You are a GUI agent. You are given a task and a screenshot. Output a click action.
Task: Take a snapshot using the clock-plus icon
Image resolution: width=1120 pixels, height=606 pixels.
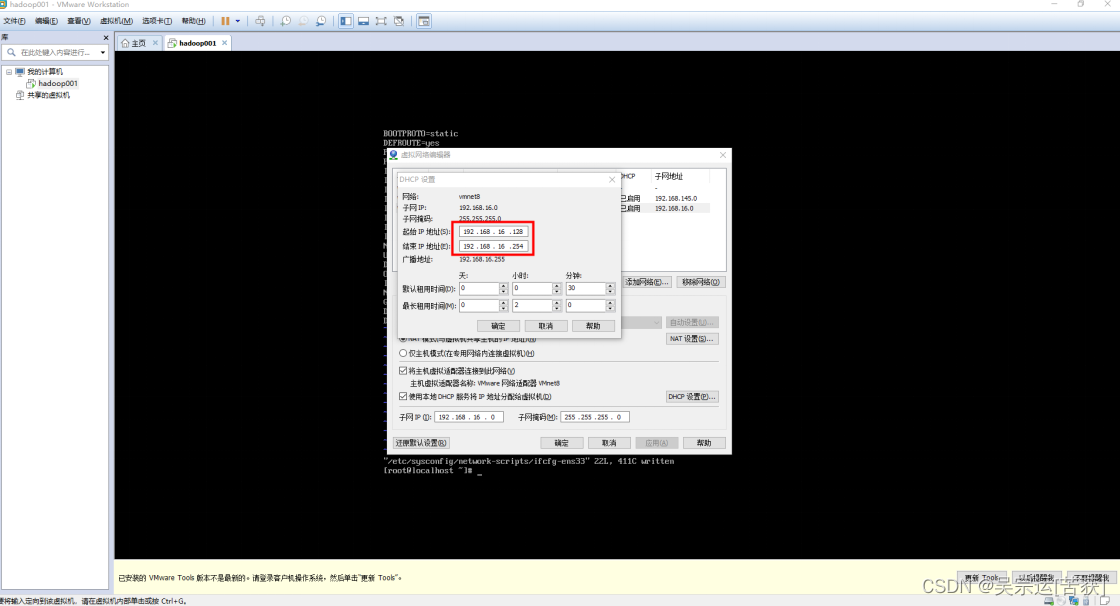286,21
